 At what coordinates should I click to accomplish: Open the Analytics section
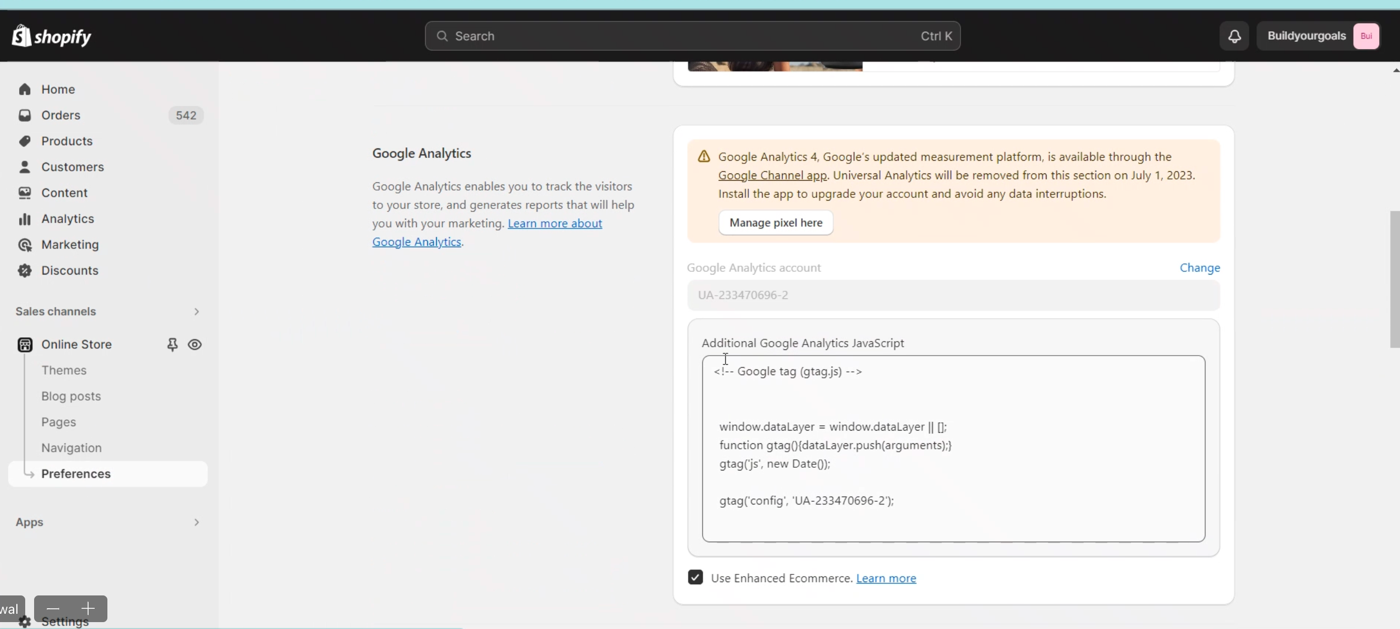[x=67, y=218]
